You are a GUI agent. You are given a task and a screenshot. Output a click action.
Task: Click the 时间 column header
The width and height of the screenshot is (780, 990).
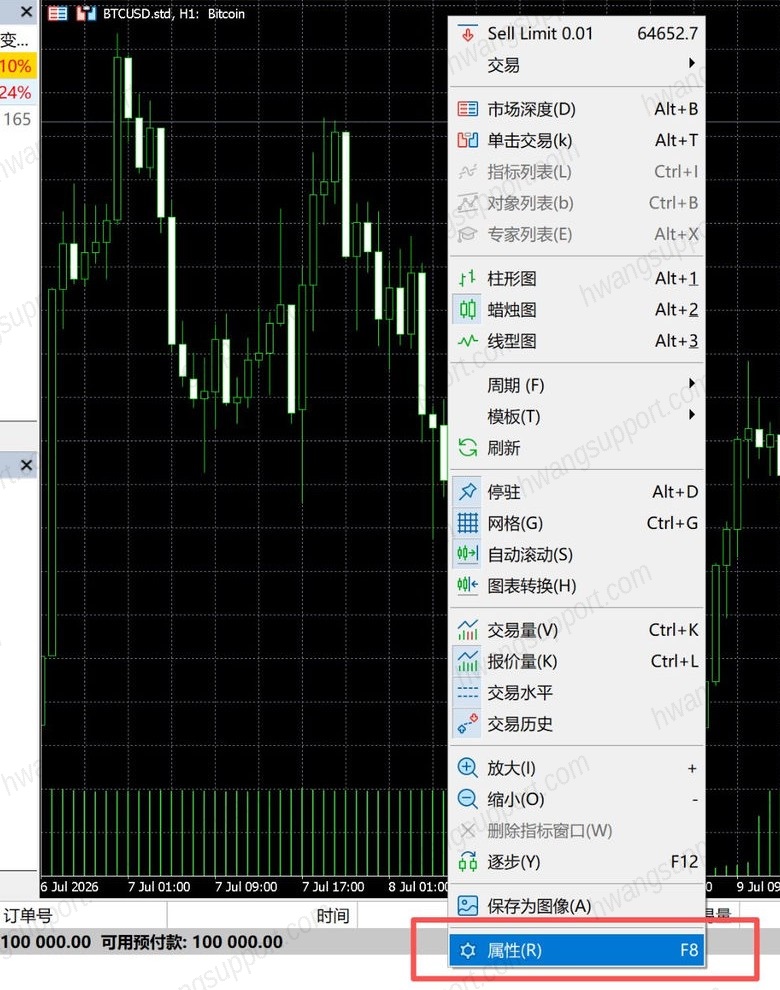pos(333,915)
